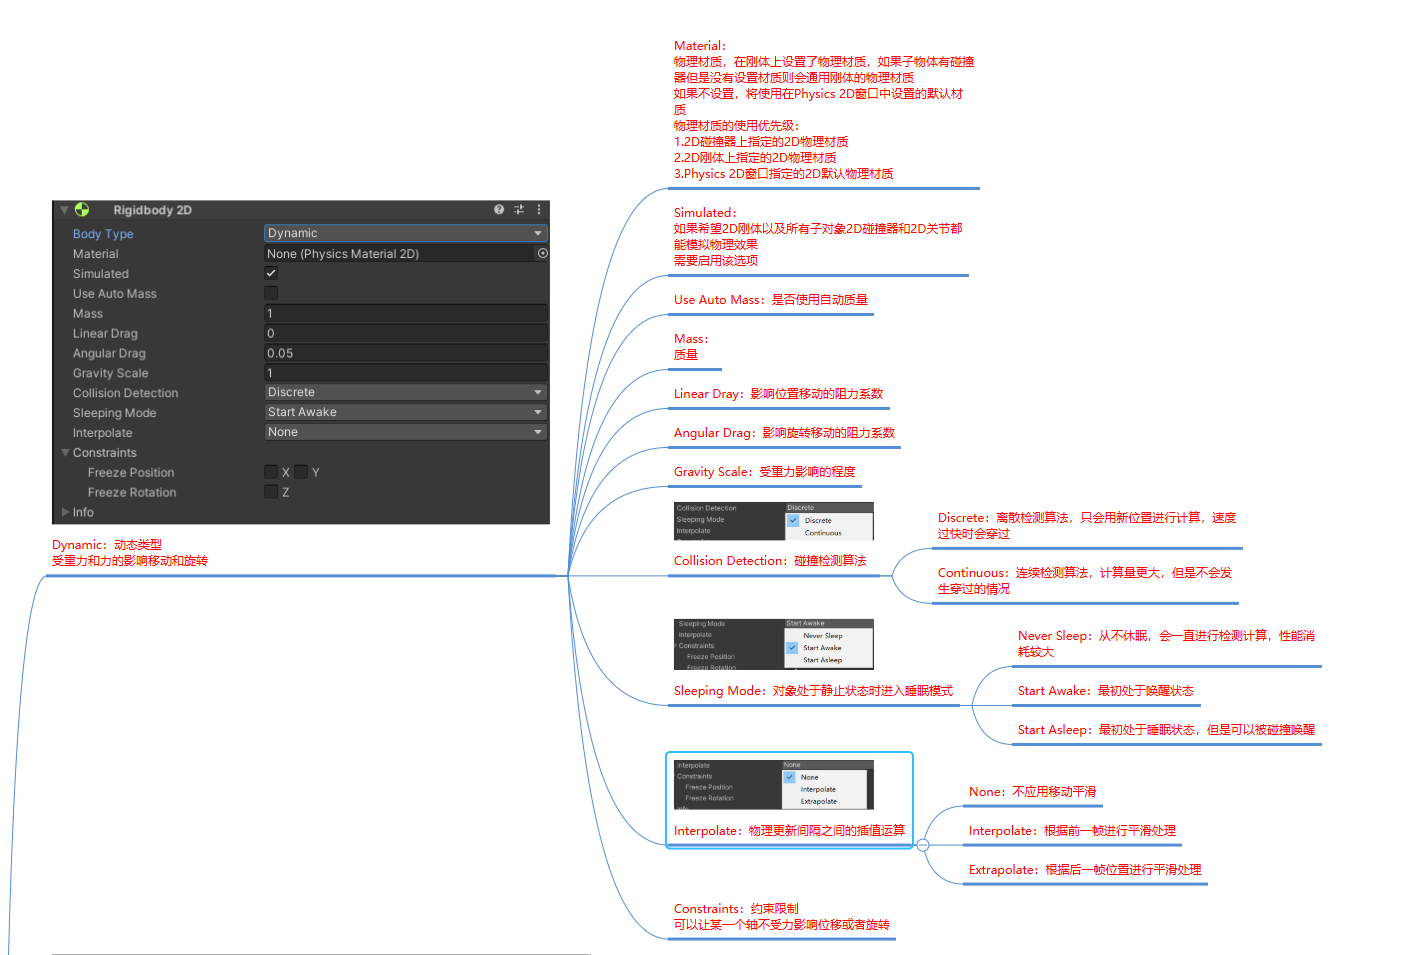The height and width of the screenshot is (955, 1401).
Task: Select the selected Interpolate thumbnail mind map node
Action: tap(790, 800)
